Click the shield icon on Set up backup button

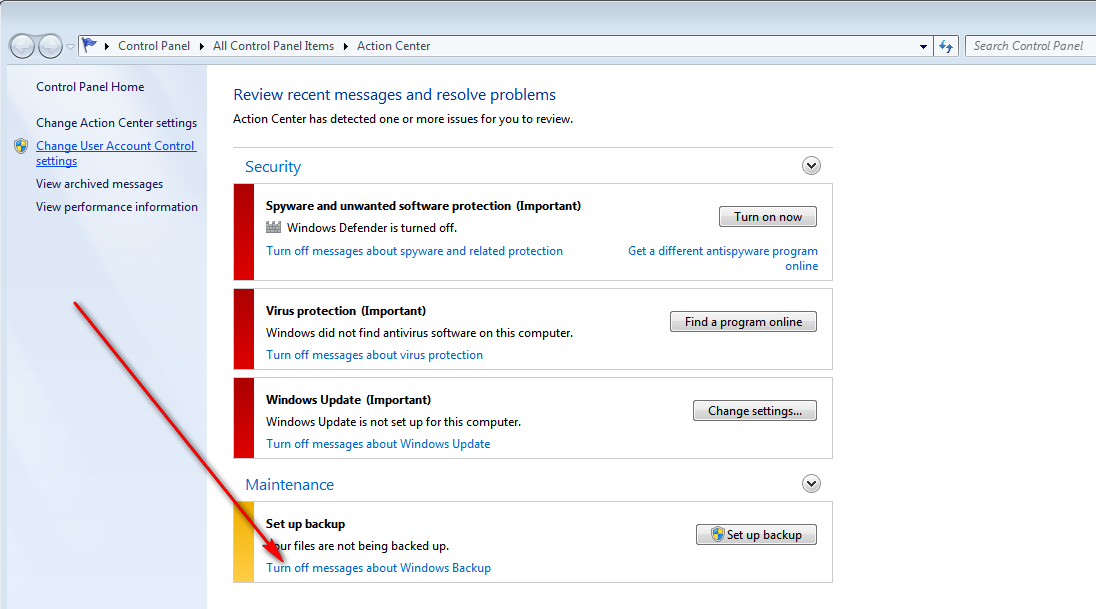pos(717,534)
